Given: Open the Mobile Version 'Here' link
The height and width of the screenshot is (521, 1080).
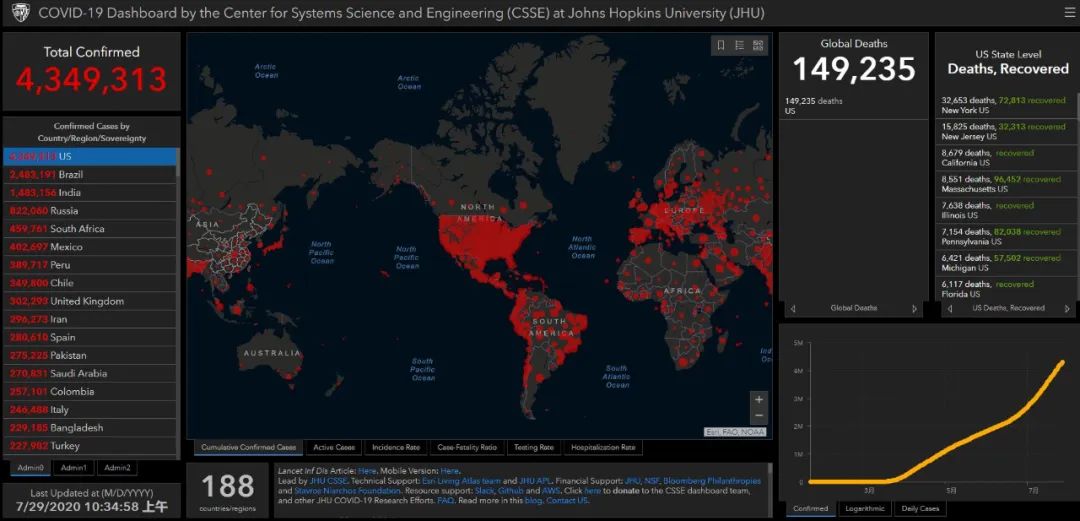Looking at the screenshot, I should [450, 471].
